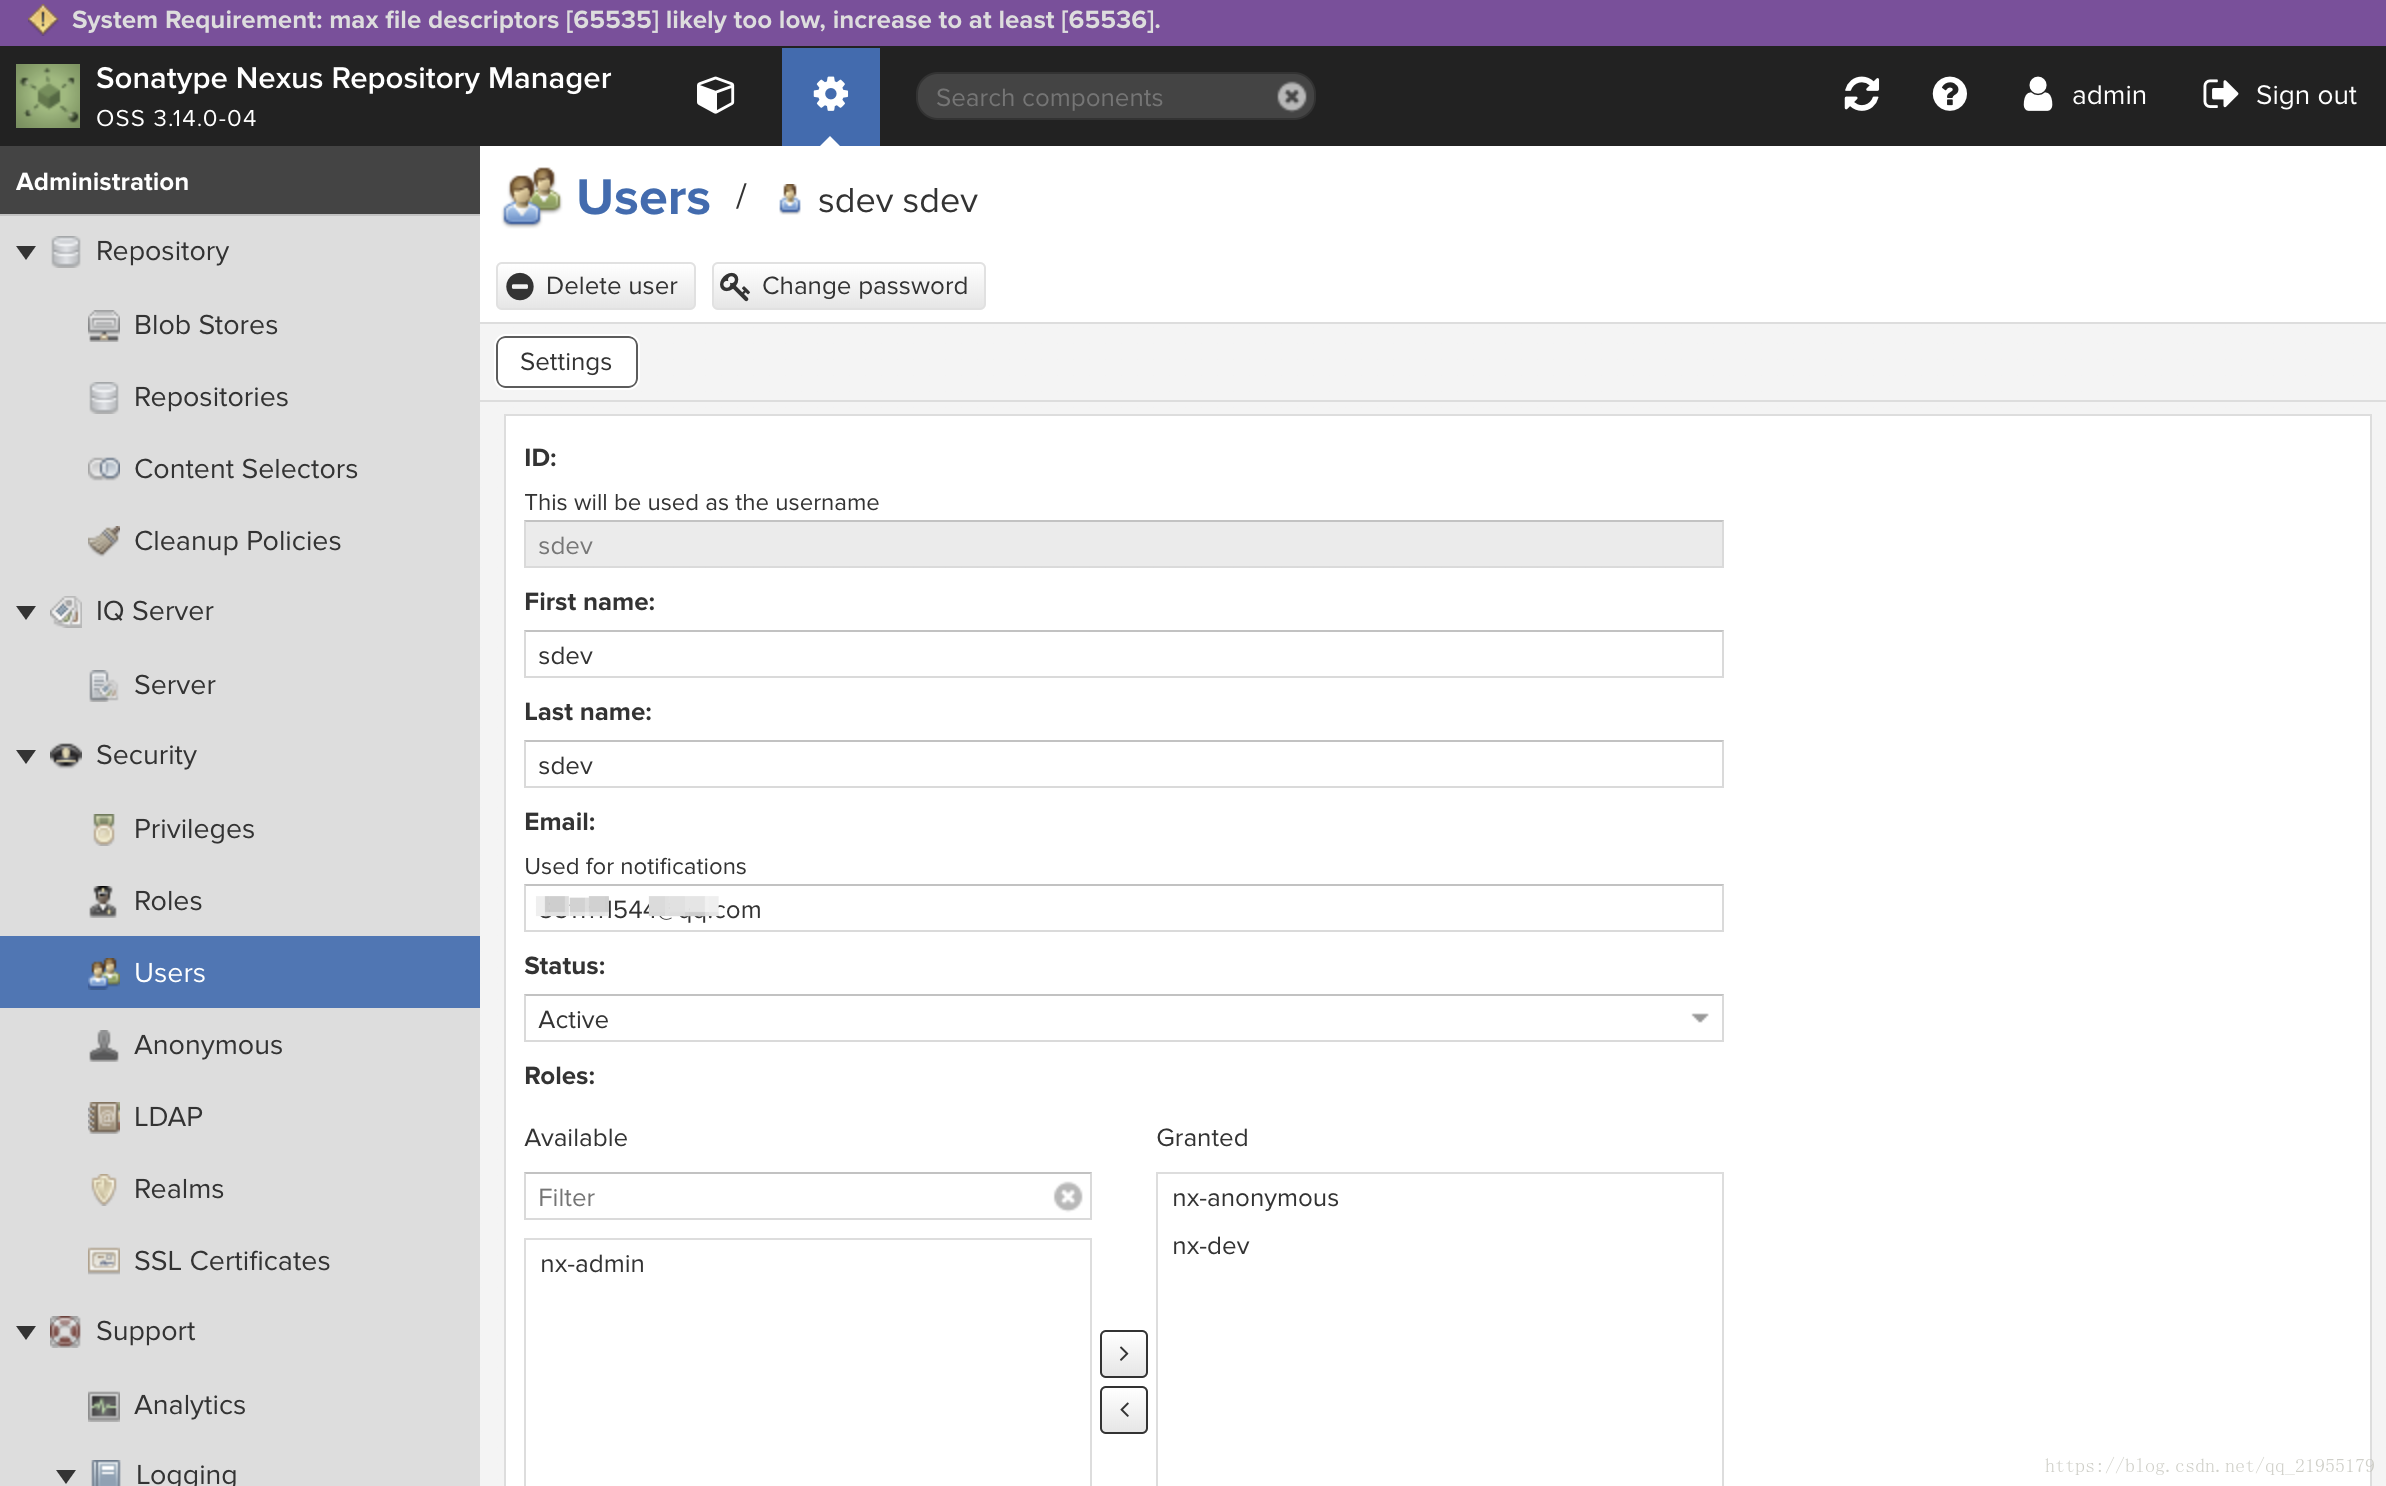Click the disabled ID field
The width and height of the screenshot is (2386, 1486).
coord(1123,544)
